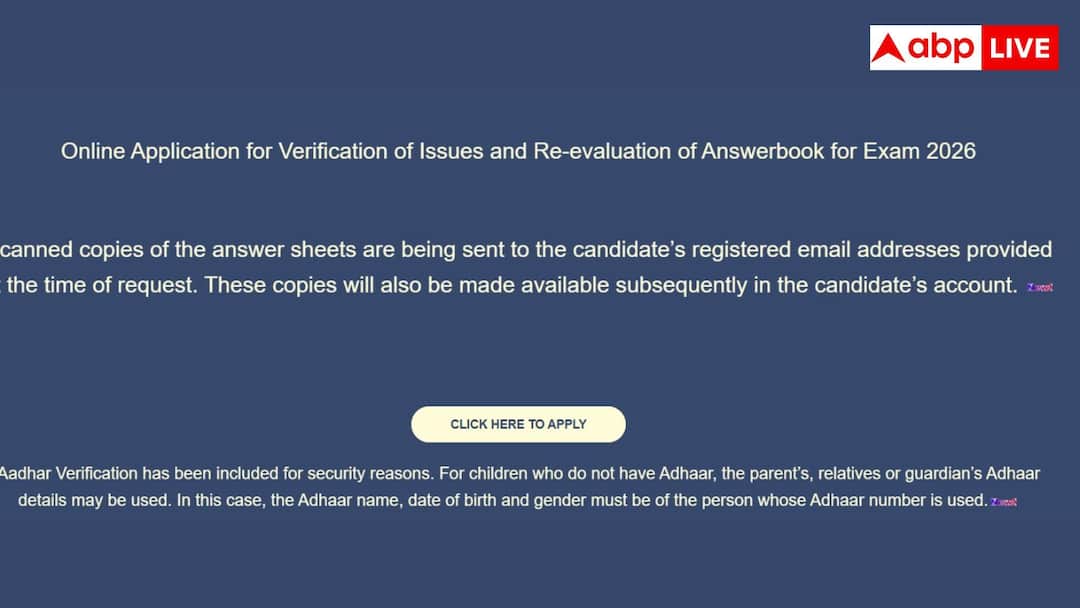
Task: Click the 'time of request' notice line
Action: coord(509,285)
